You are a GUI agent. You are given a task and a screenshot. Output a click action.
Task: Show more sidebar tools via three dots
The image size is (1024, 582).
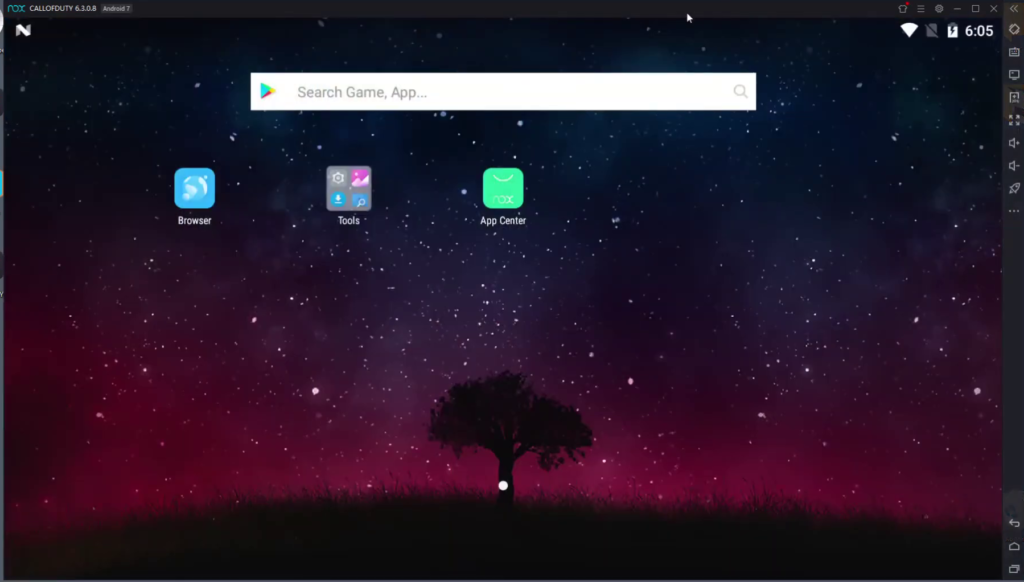[x=1014, y=211]
